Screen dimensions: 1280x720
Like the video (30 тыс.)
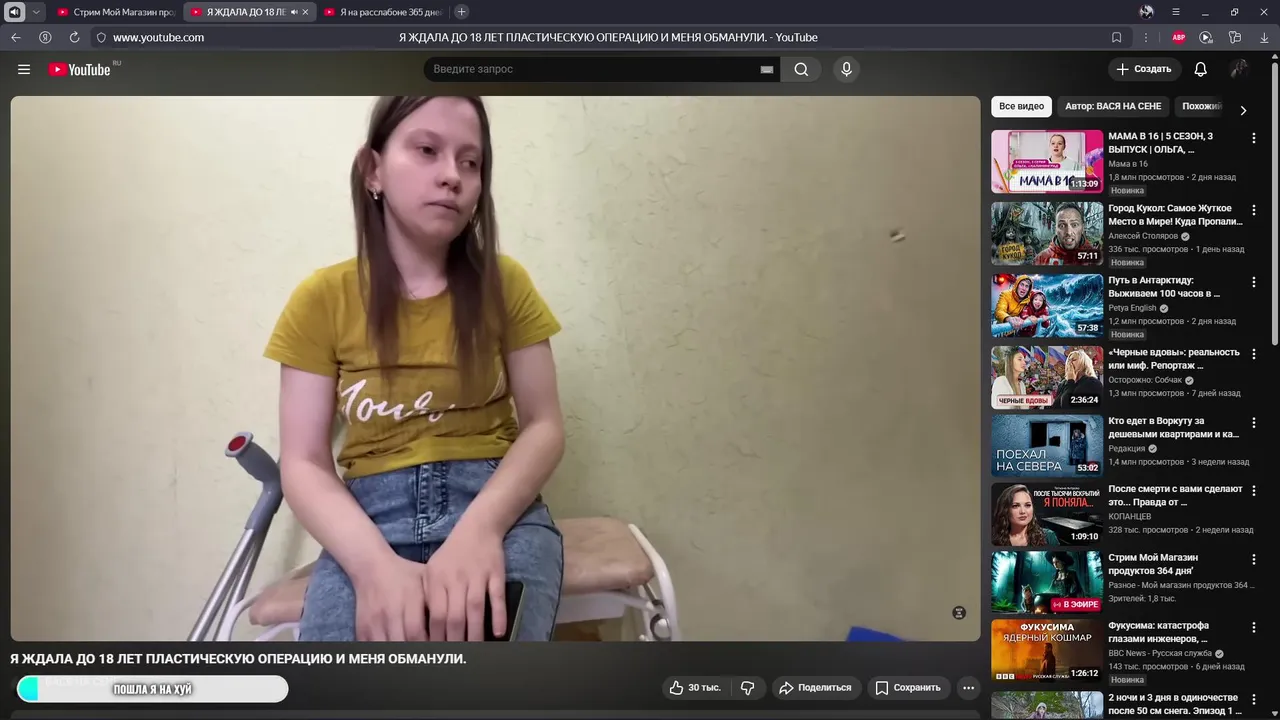pyautogui.click(x=695, y=687)
